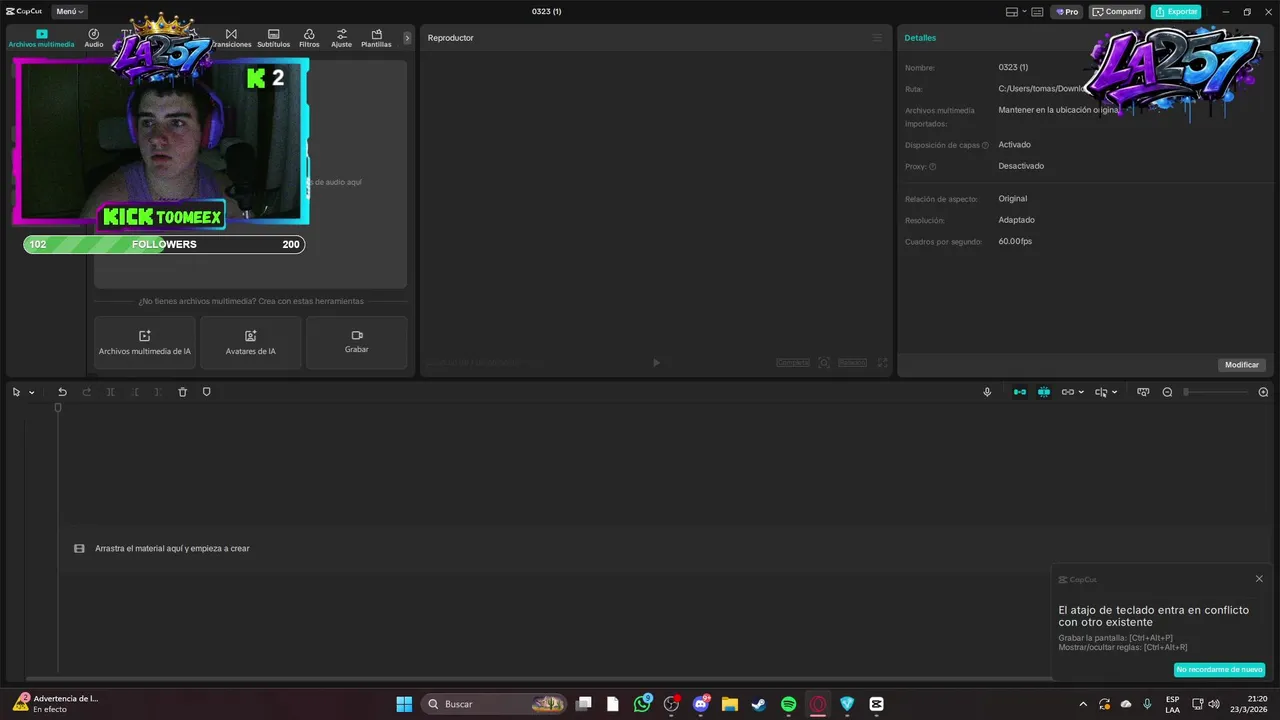Play the preview in Reproductor
The height and width of the screenshot is (720, 1280).
[656, 363]
